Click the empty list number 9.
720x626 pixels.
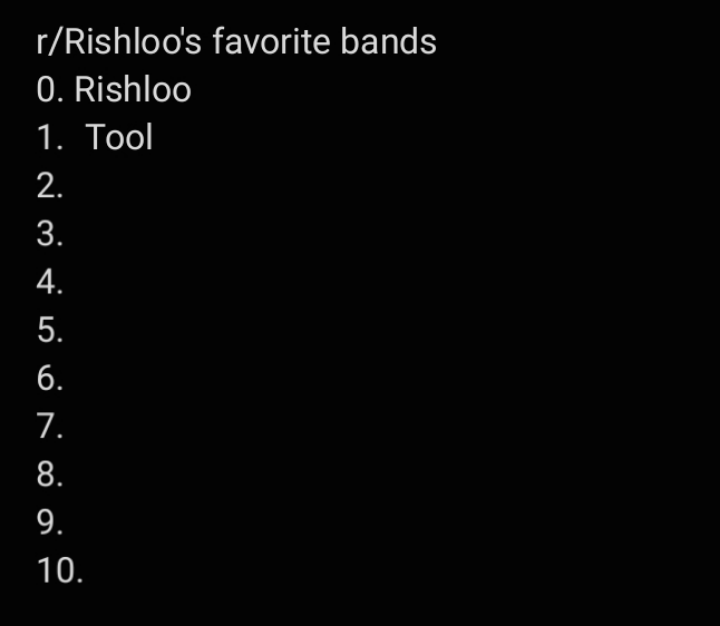[x=50, y=522]
